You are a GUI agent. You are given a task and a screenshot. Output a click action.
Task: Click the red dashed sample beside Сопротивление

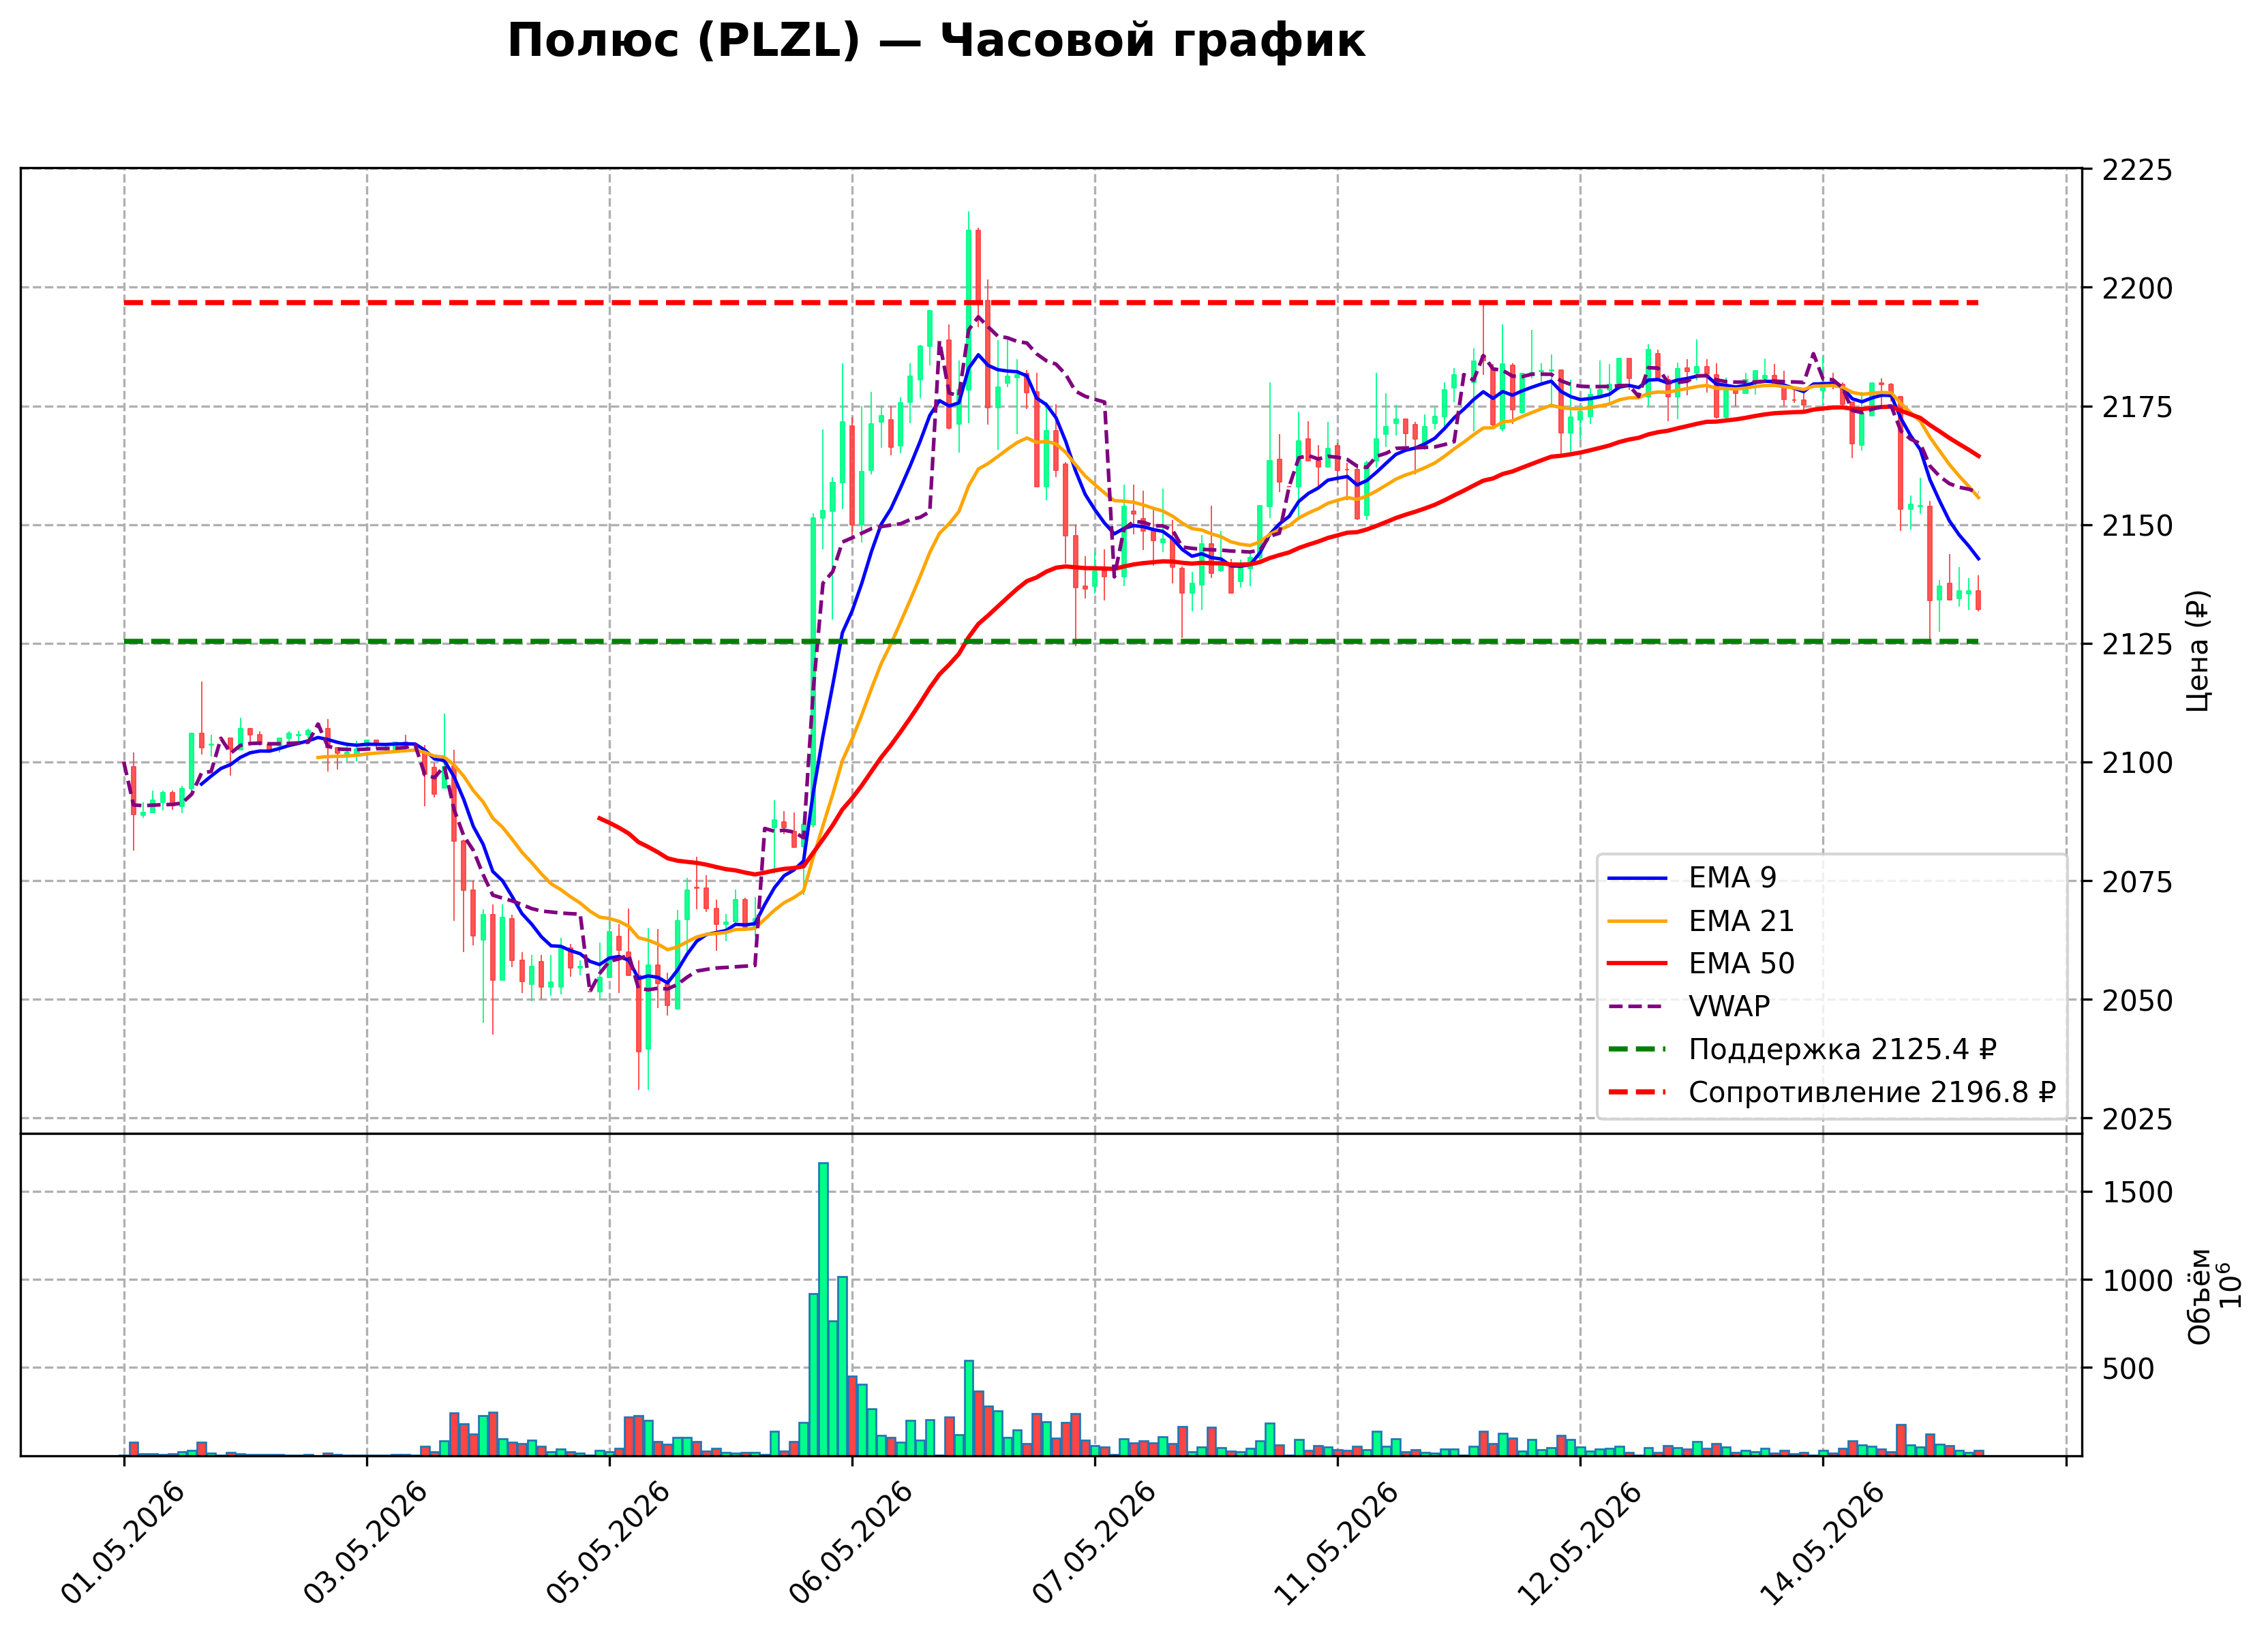(x=1638, y=1093)
